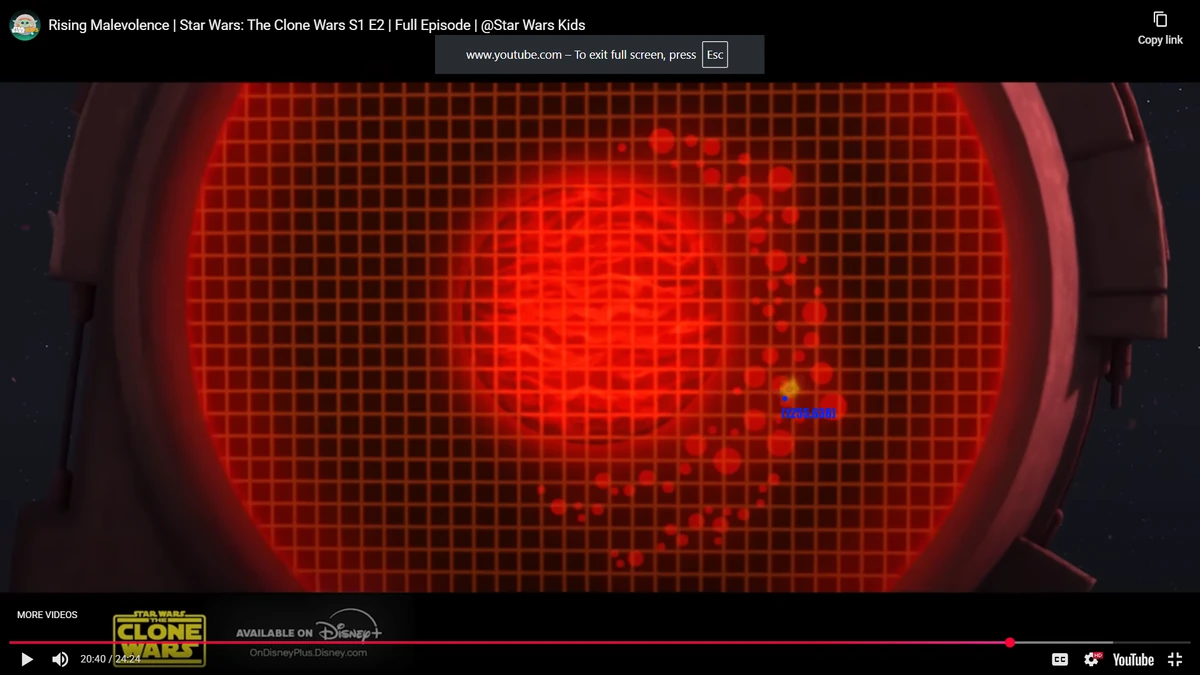Open the Rising Malevolence video title
Viewport: 1200px width, 675px height.
point(317,25)
